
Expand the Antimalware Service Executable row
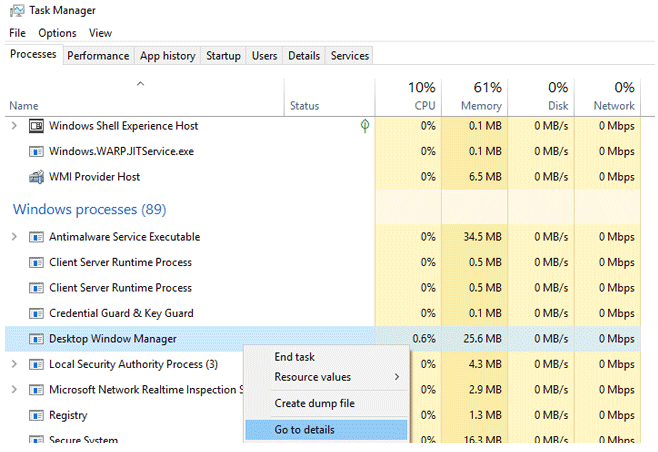tap(14, 237)
